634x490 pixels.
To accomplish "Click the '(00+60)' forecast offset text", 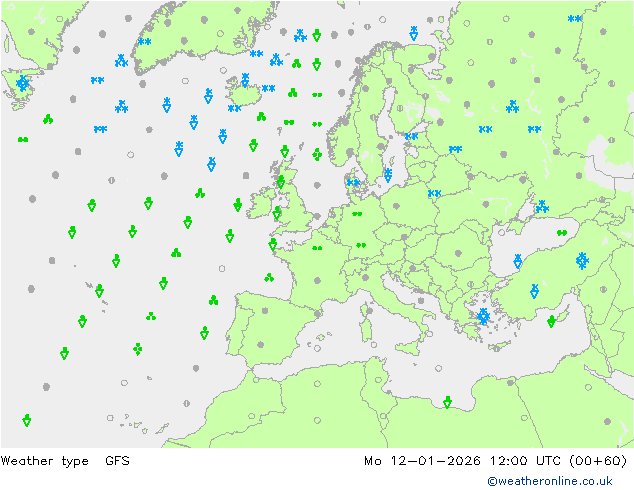I will [598, 460].
